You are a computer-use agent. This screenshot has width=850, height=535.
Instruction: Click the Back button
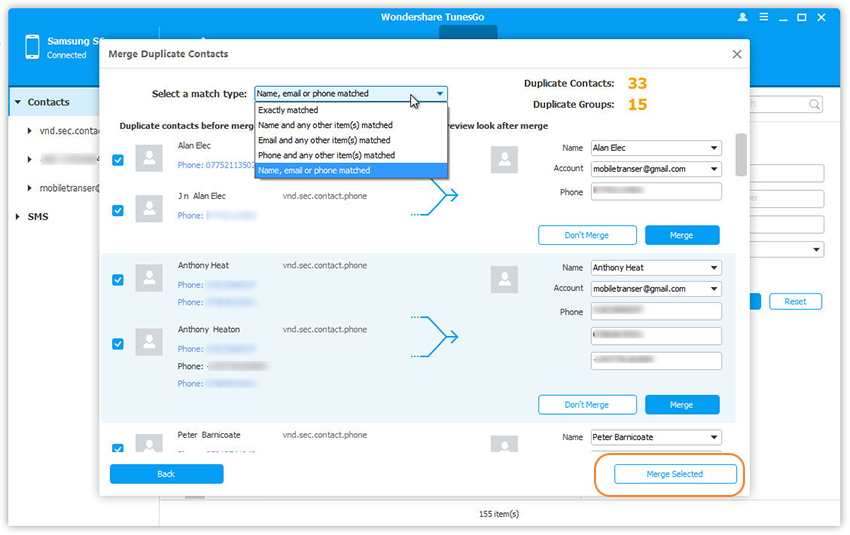tap(166, 474)
